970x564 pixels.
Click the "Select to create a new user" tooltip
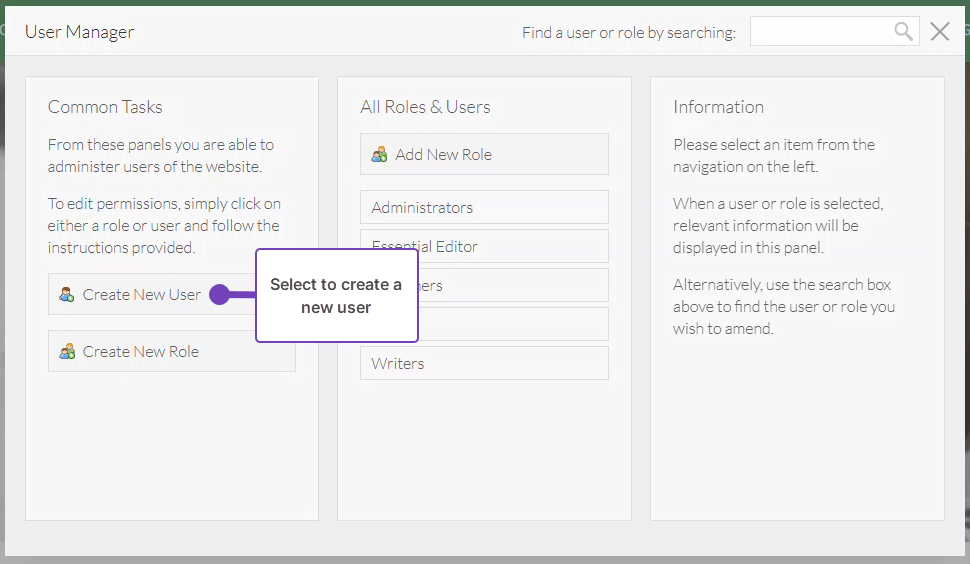(336, 296)
